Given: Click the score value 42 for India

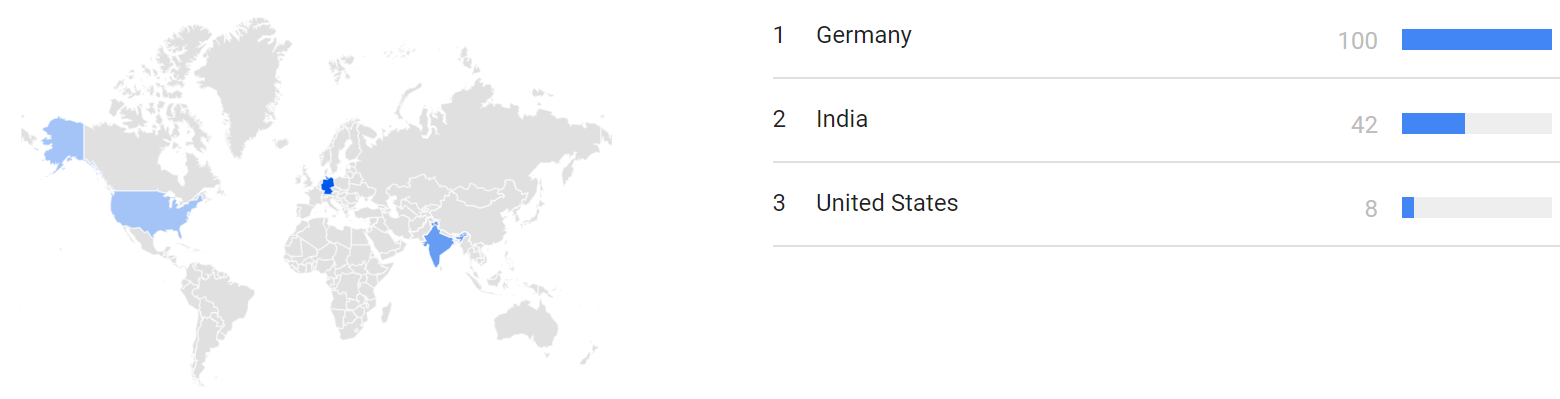Looking at the screenshot, I should [x=1364, y=125].
